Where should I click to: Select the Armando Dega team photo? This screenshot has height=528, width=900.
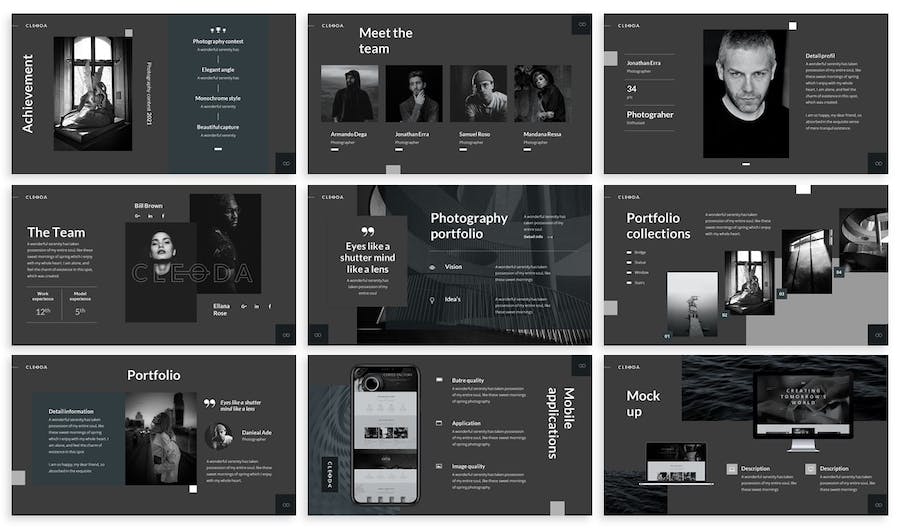coord(350,94)
